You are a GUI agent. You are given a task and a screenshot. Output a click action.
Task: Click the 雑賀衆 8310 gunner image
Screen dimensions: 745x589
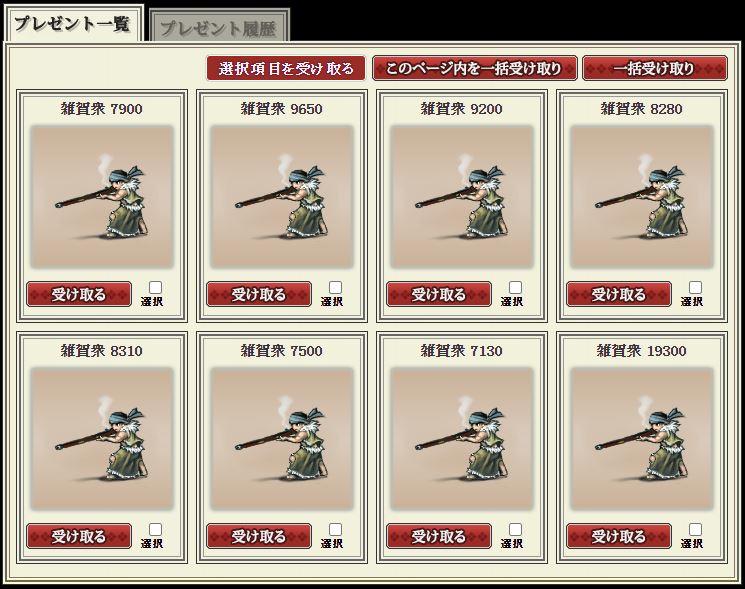(102, 439)
